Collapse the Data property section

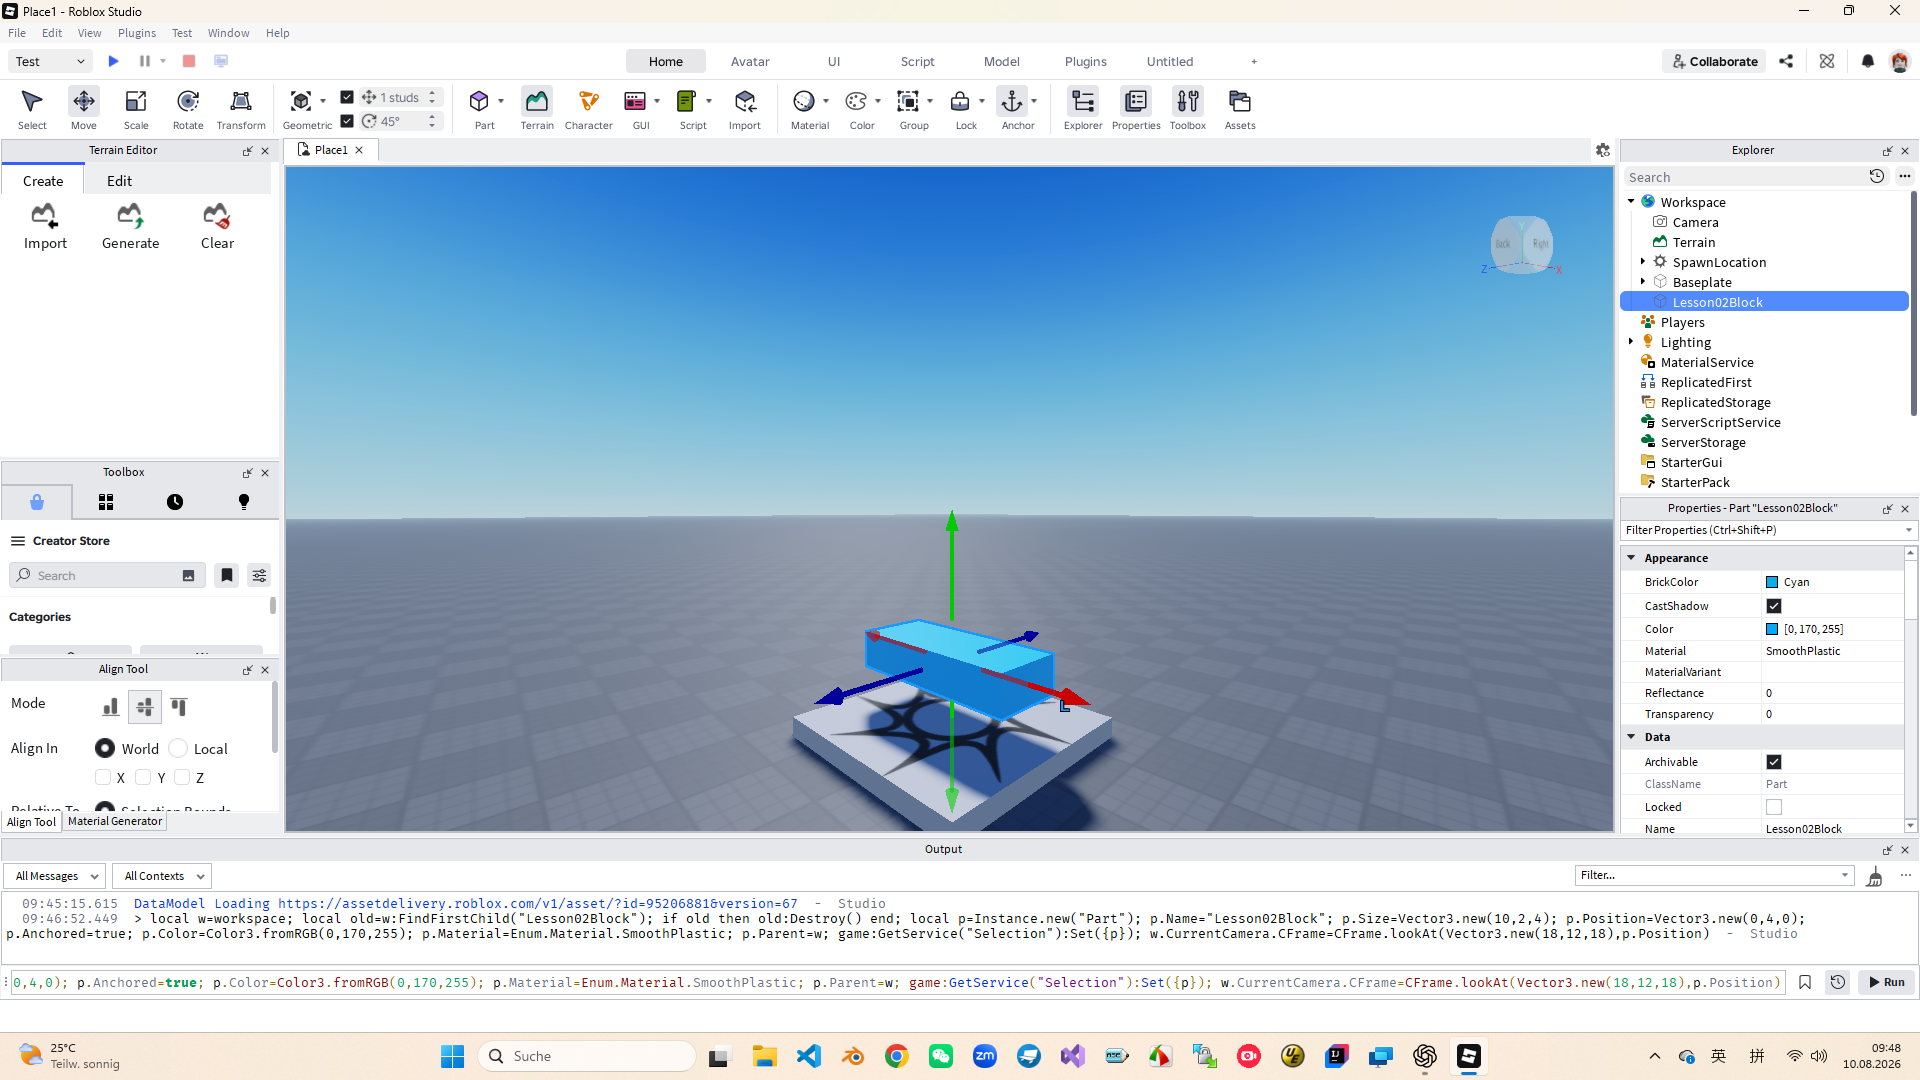point(1631,737)
